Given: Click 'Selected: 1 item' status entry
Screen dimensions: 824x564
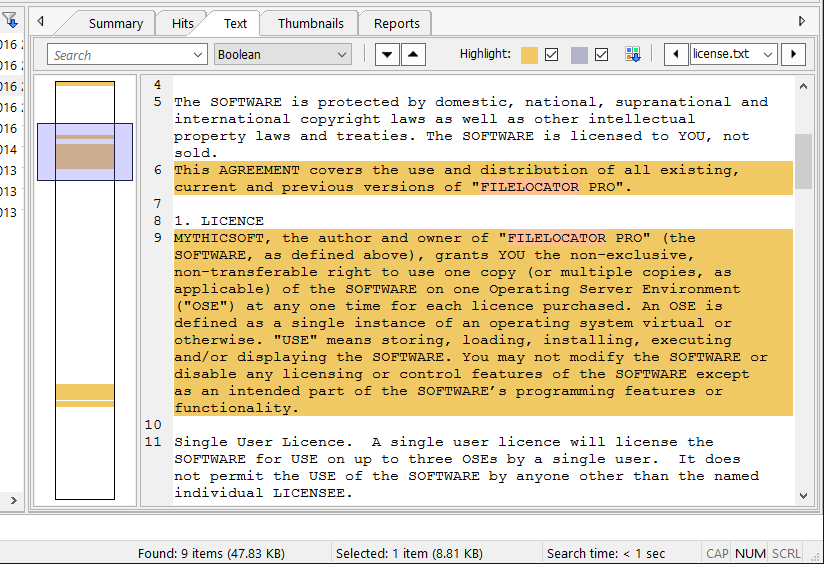Looking at the screenshot, I should [409, 553].
